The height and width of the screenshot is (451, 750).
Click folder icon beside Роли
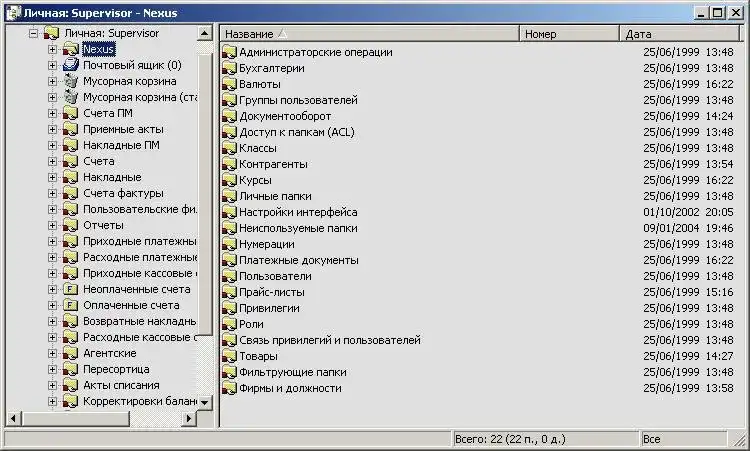coord(230,324)
